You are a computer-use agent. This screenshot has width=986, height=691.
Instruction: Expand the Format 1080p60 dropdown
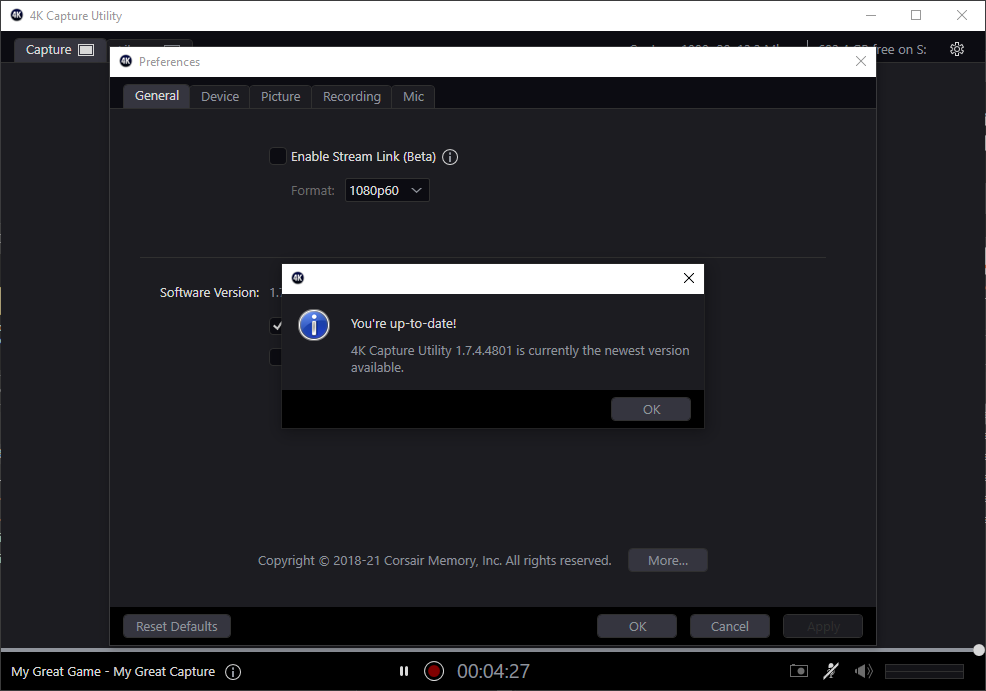(x=387, y=191)
